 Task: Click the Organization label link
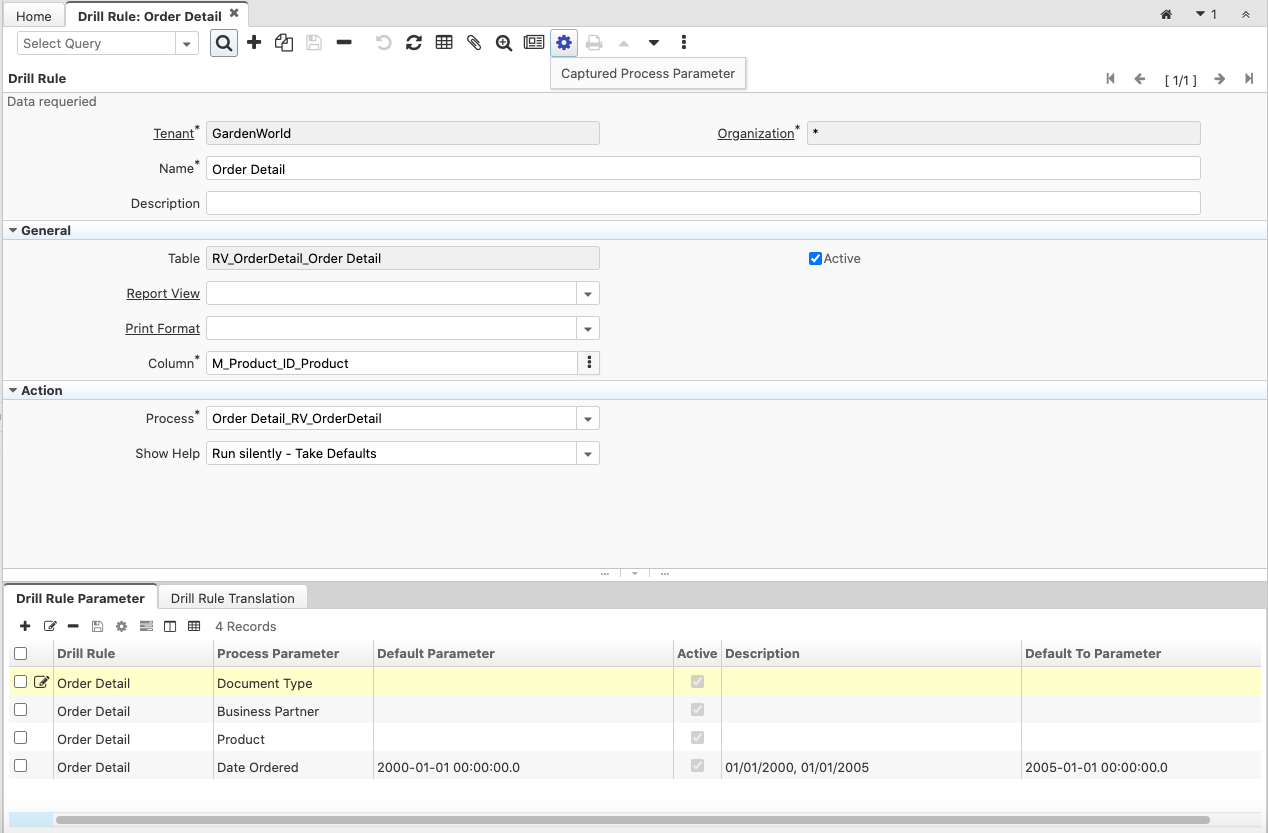[755, 133]
